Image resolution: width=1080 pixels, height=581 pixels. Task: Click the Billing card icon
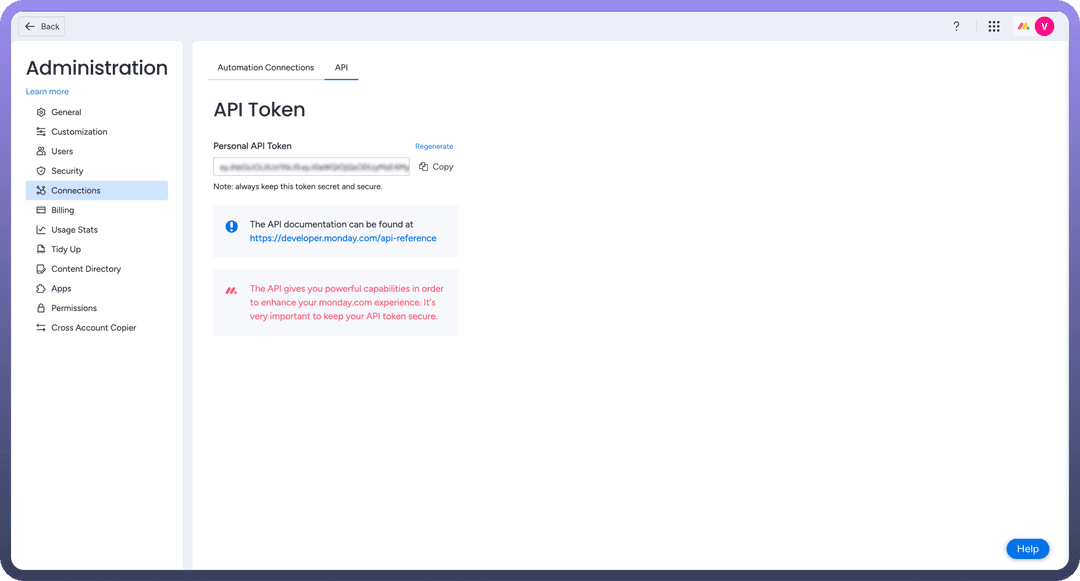pos(41,210)
